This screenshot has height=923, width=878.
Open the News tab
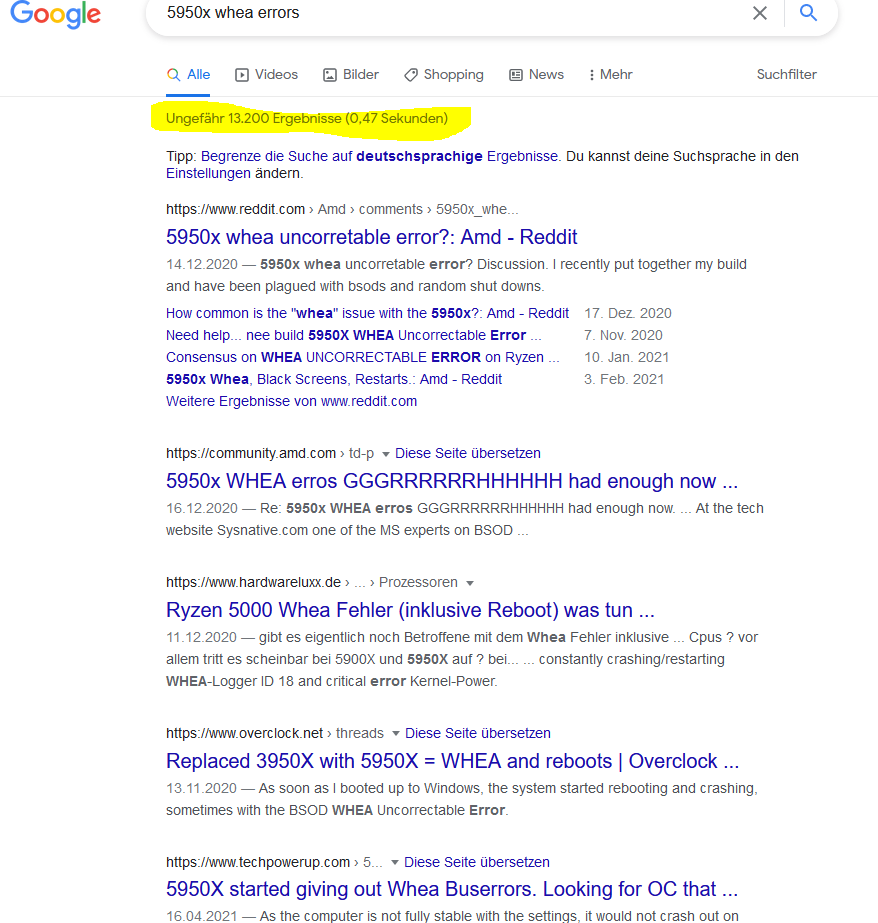tap(537, 75)
